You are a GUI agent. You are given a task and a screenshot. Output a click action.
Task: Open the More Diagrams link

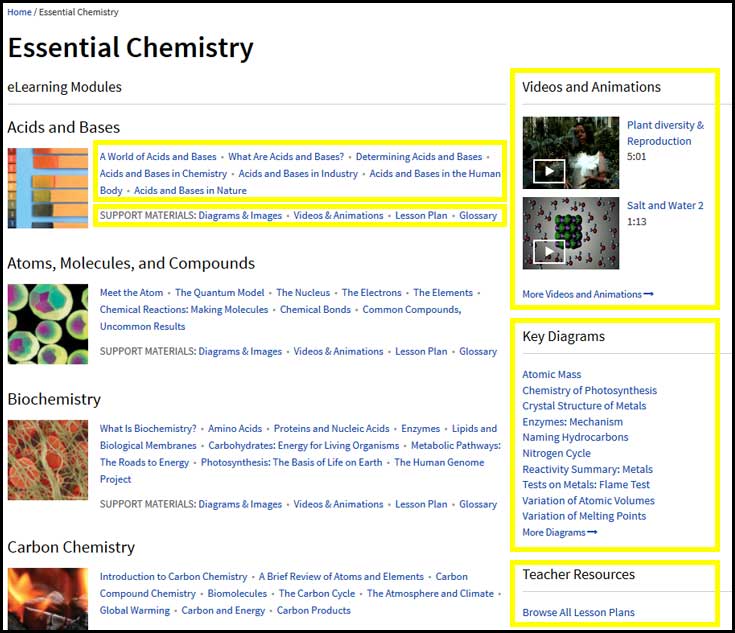[559, 532]
